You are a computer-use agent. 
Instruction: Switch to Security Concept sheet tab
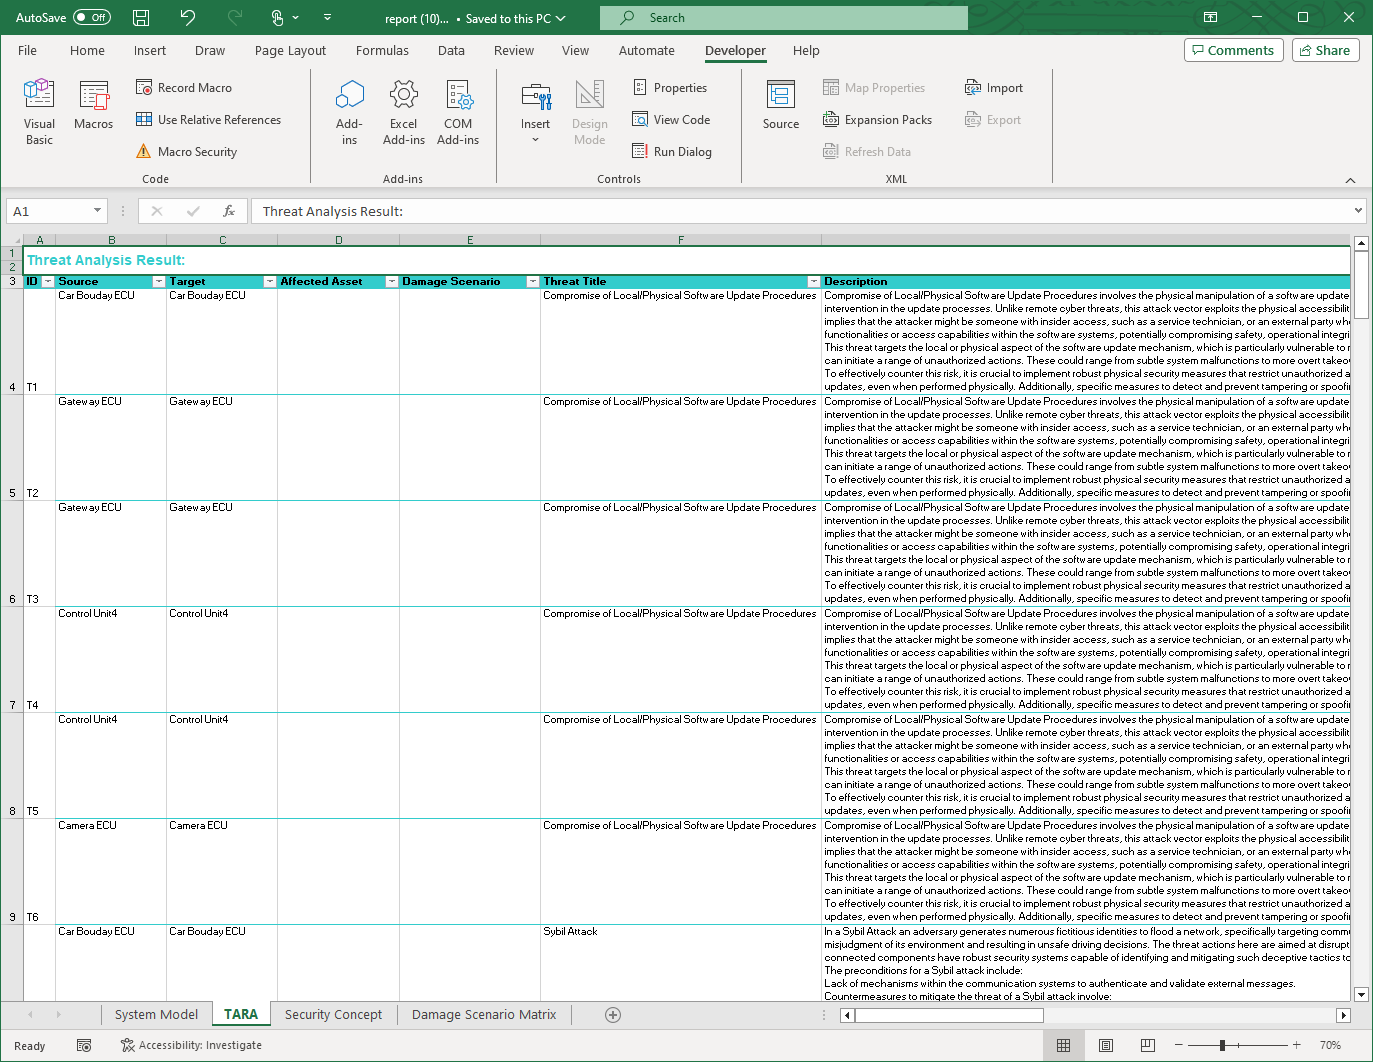click(x=333, y=1014)
